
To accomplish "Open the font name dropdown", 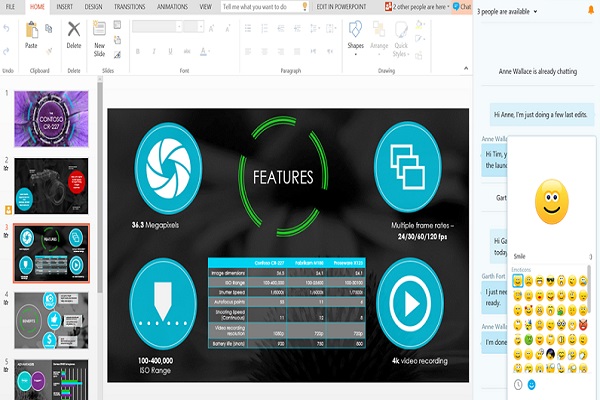I will (178, 26).
